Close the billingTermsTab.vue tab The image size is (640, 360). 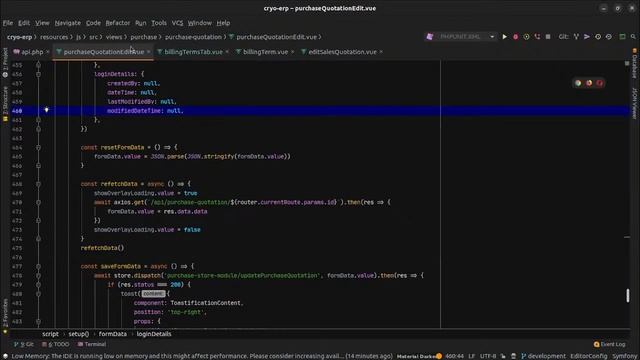(x=227, y=52)
